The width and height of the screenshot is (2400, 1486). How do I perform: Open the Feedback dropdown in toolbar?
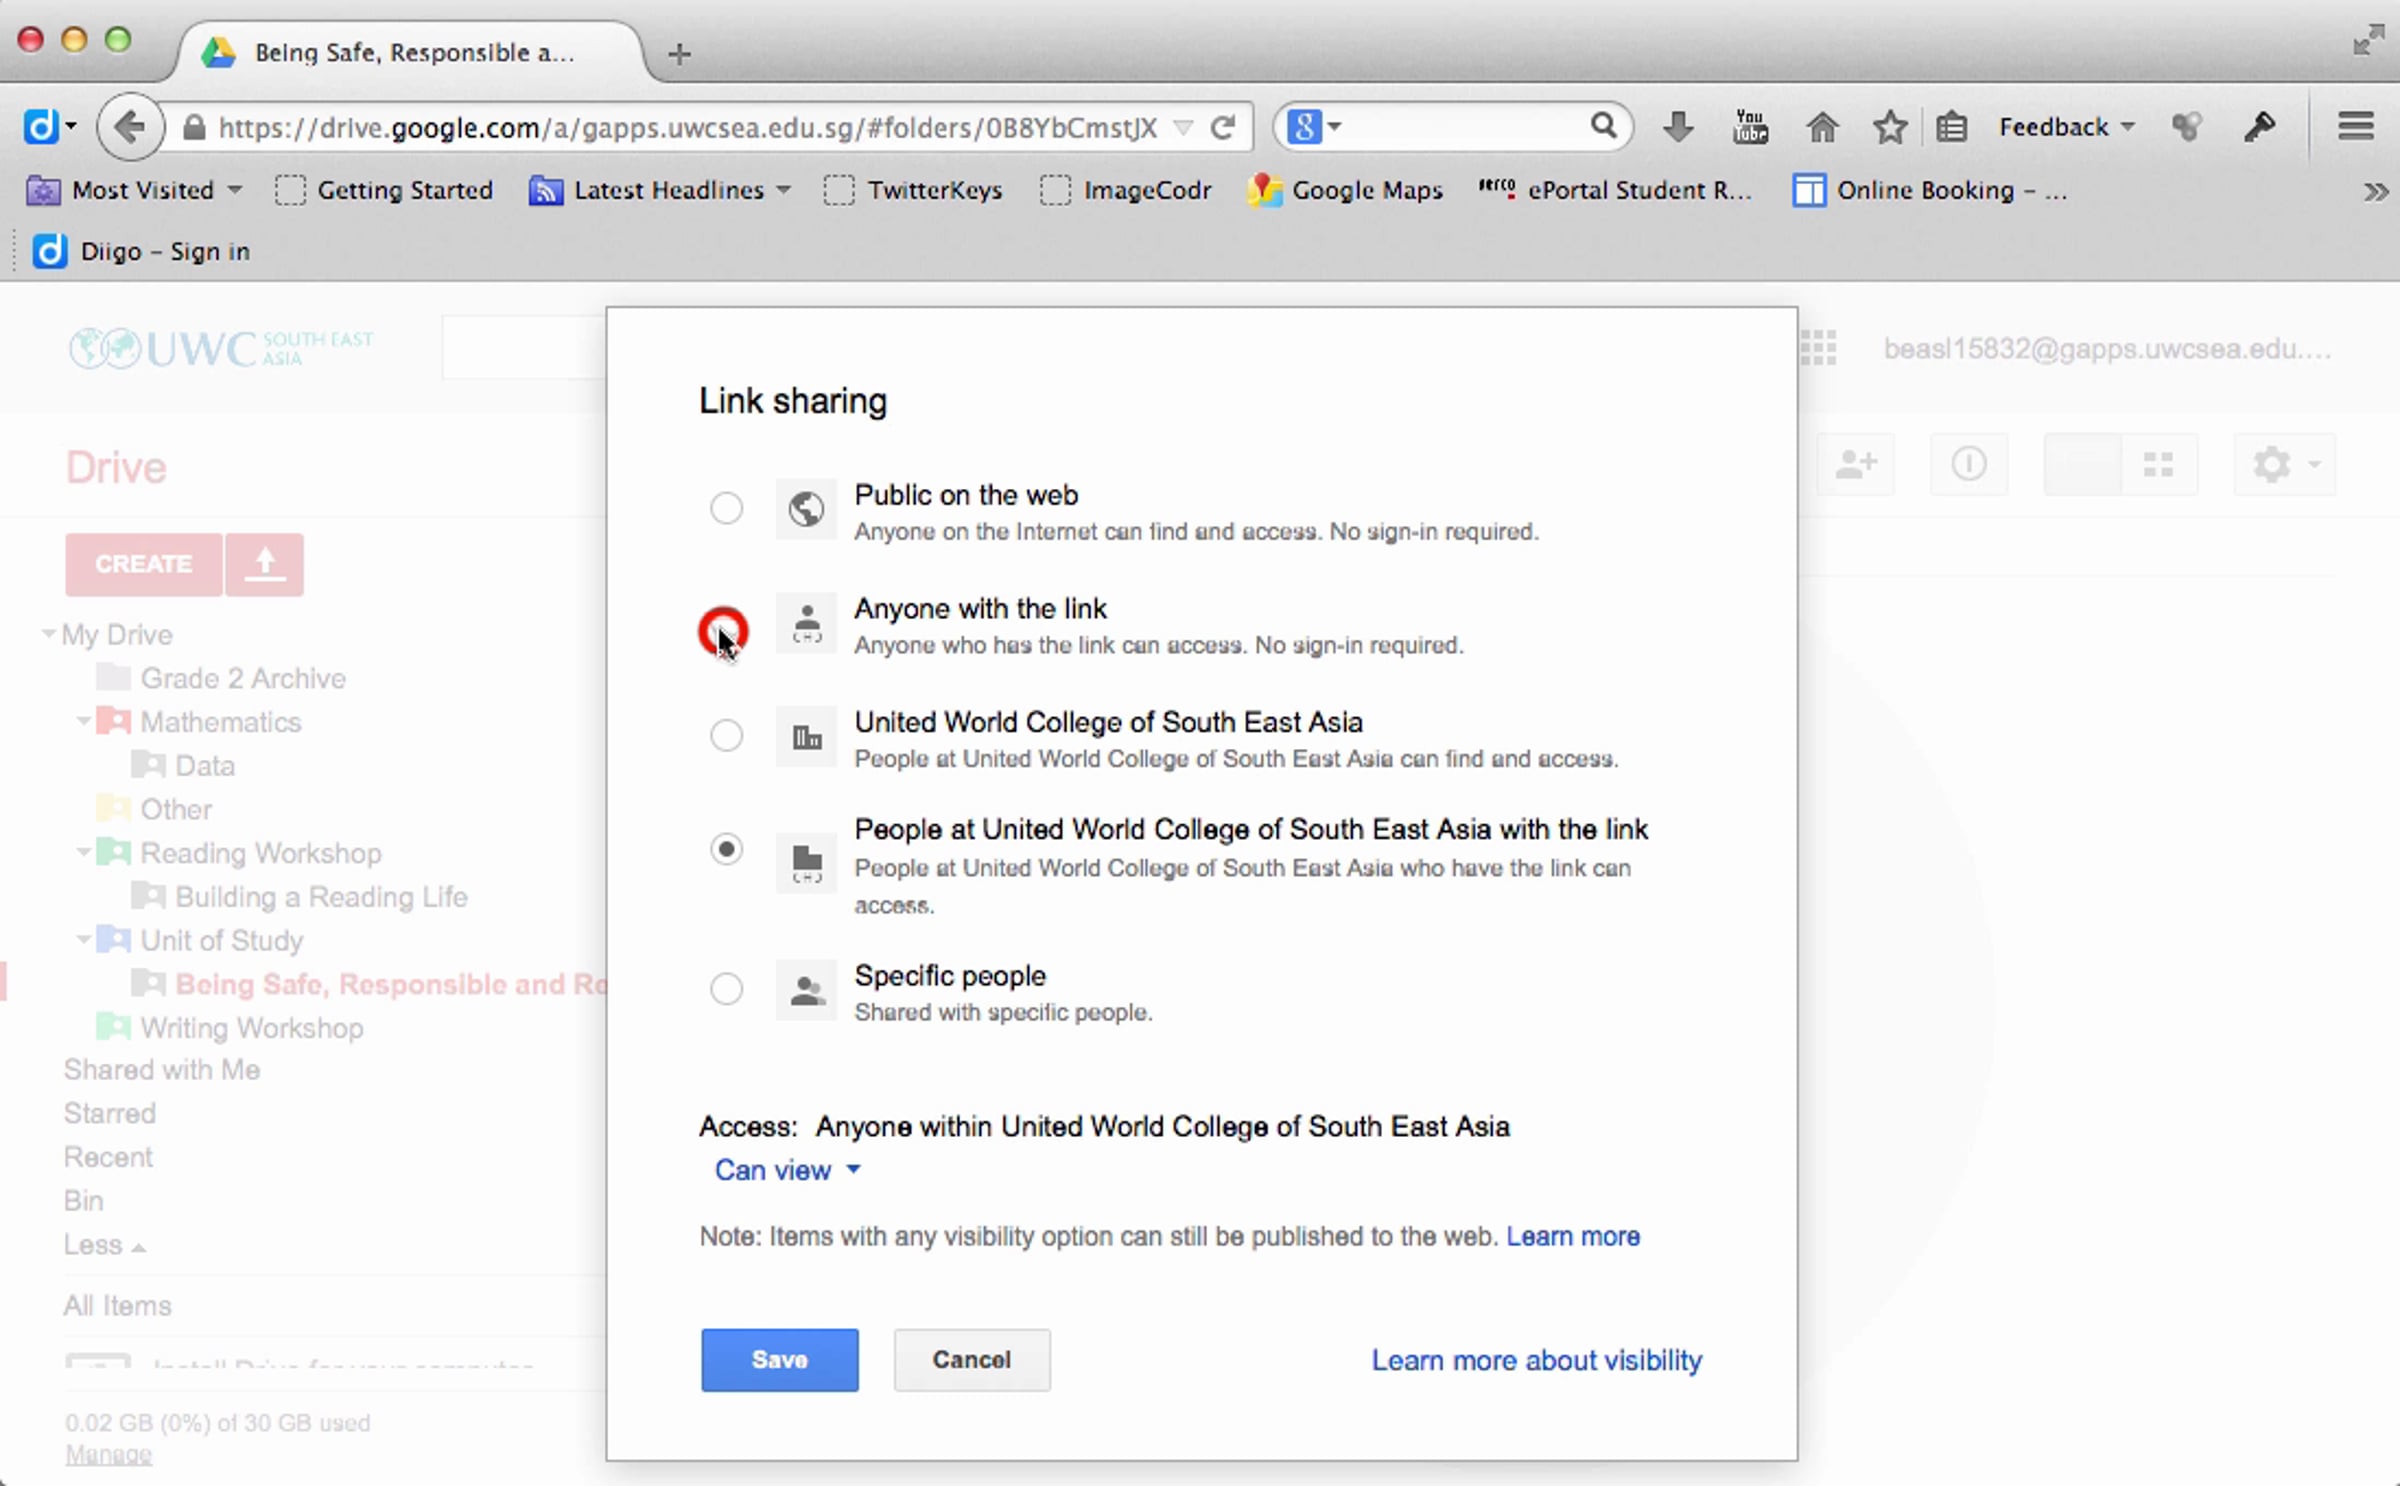click(x=2066, y=127)
